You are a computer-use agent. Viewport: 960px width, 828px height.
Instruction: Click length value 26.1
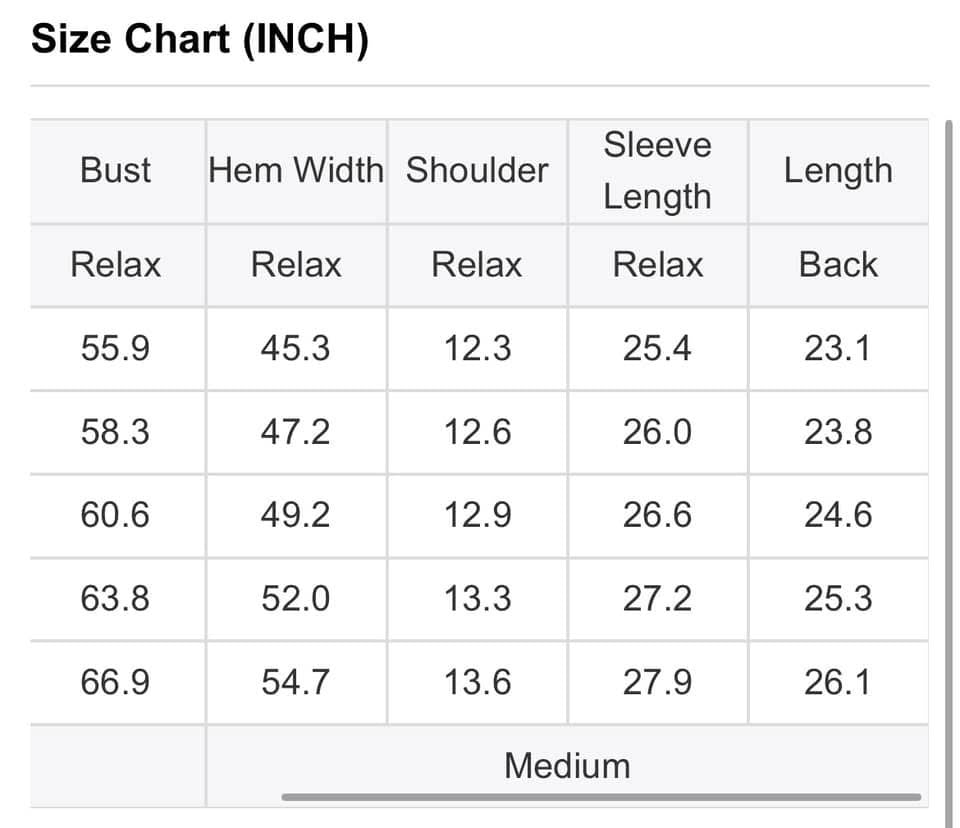838,682
